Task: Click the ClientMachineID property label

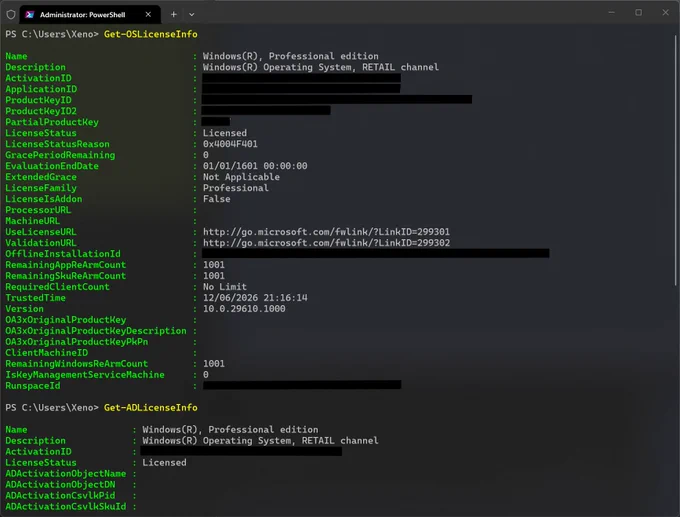Action: coord(46,353)
